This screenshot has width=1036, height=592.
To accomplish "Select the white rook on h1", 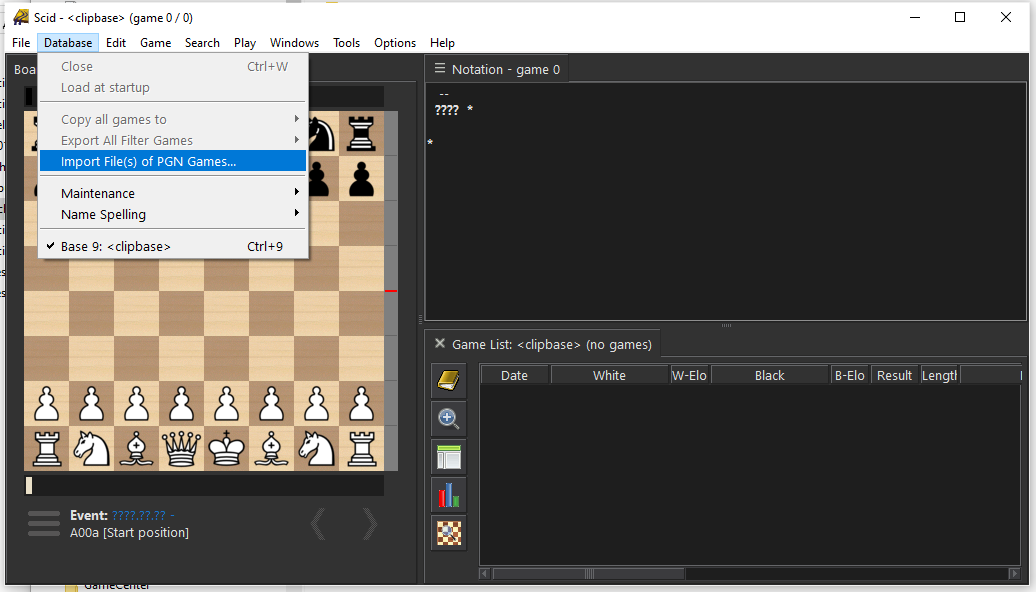I will click(361, 449).
